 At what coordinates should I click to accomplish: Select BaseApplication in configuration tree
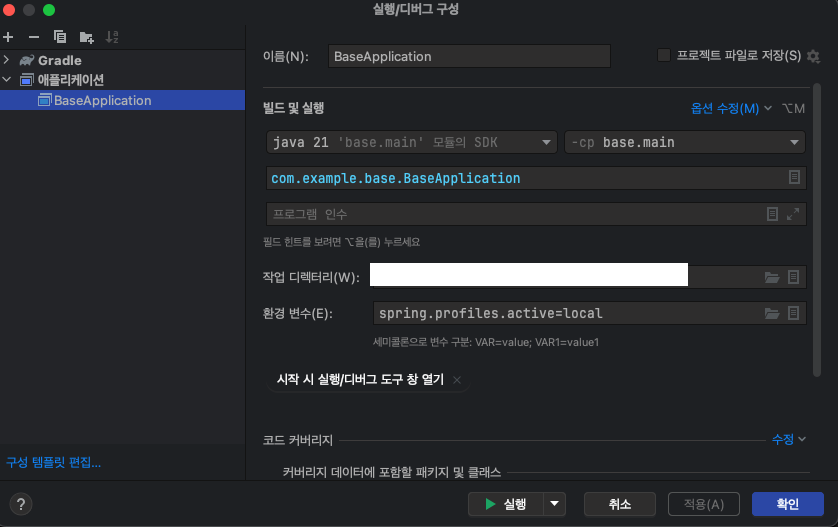pyautogui.click(x=122, y=100)
